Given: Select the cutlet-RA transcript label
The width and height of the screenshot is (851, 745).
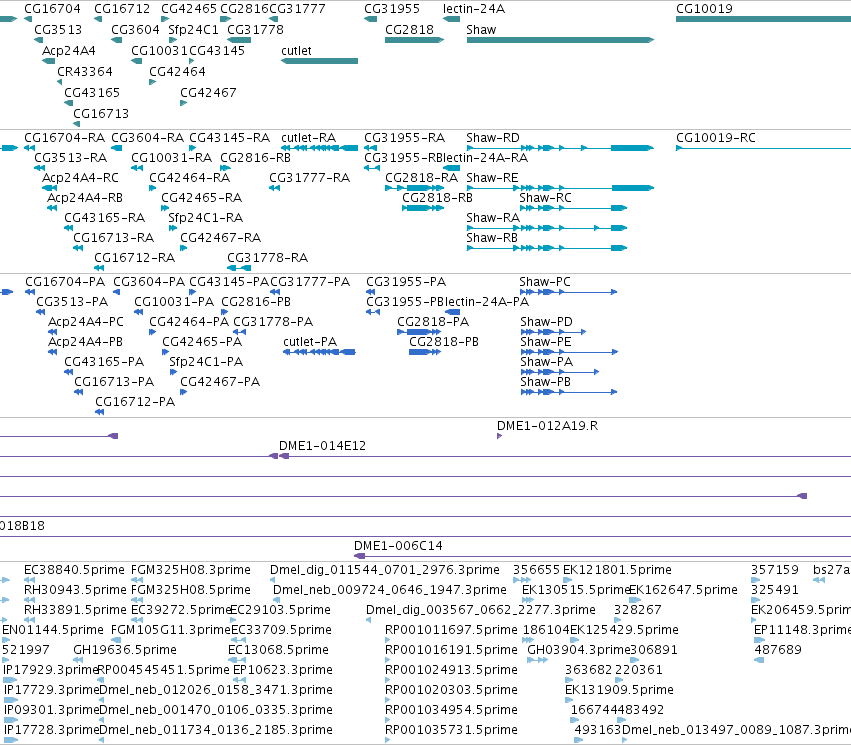Looking at the screenshot, I should click(x=308, y=138).
